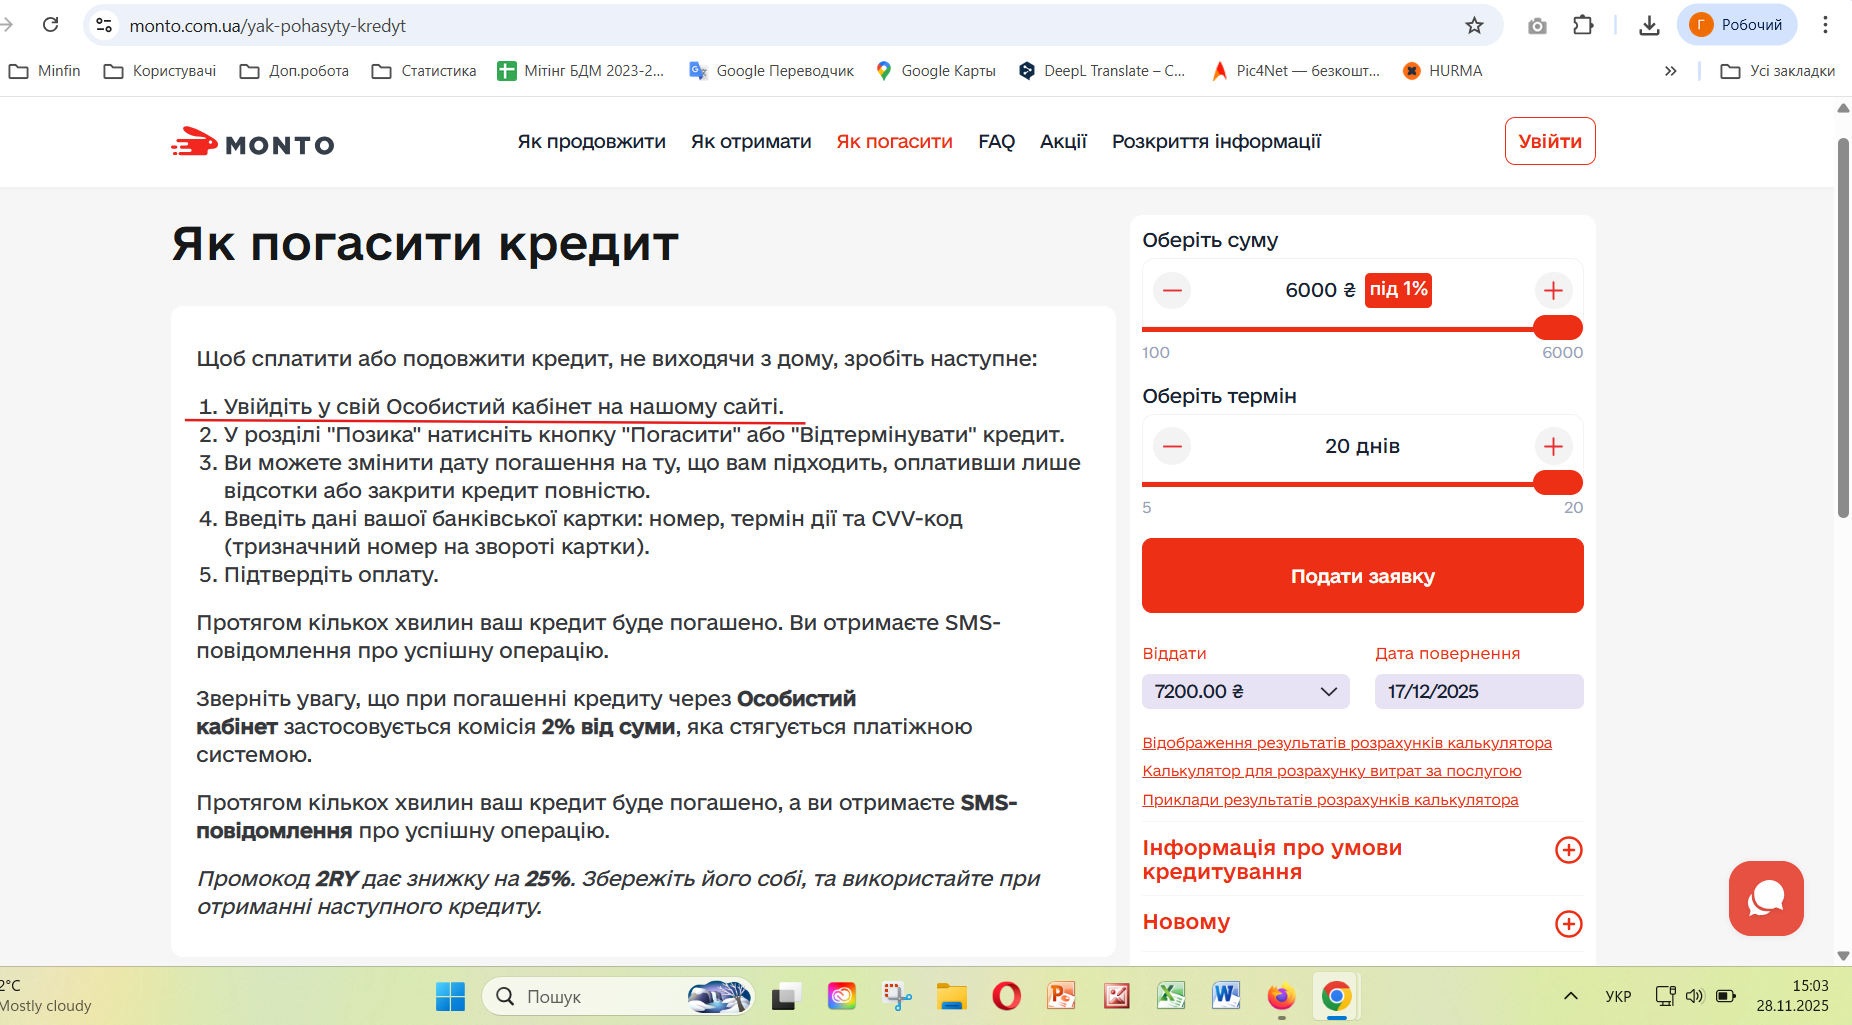The height and width of the screenshot is (1025, 1852).
Task: Open Windows Start menu
Action: (x=450, y=996)
